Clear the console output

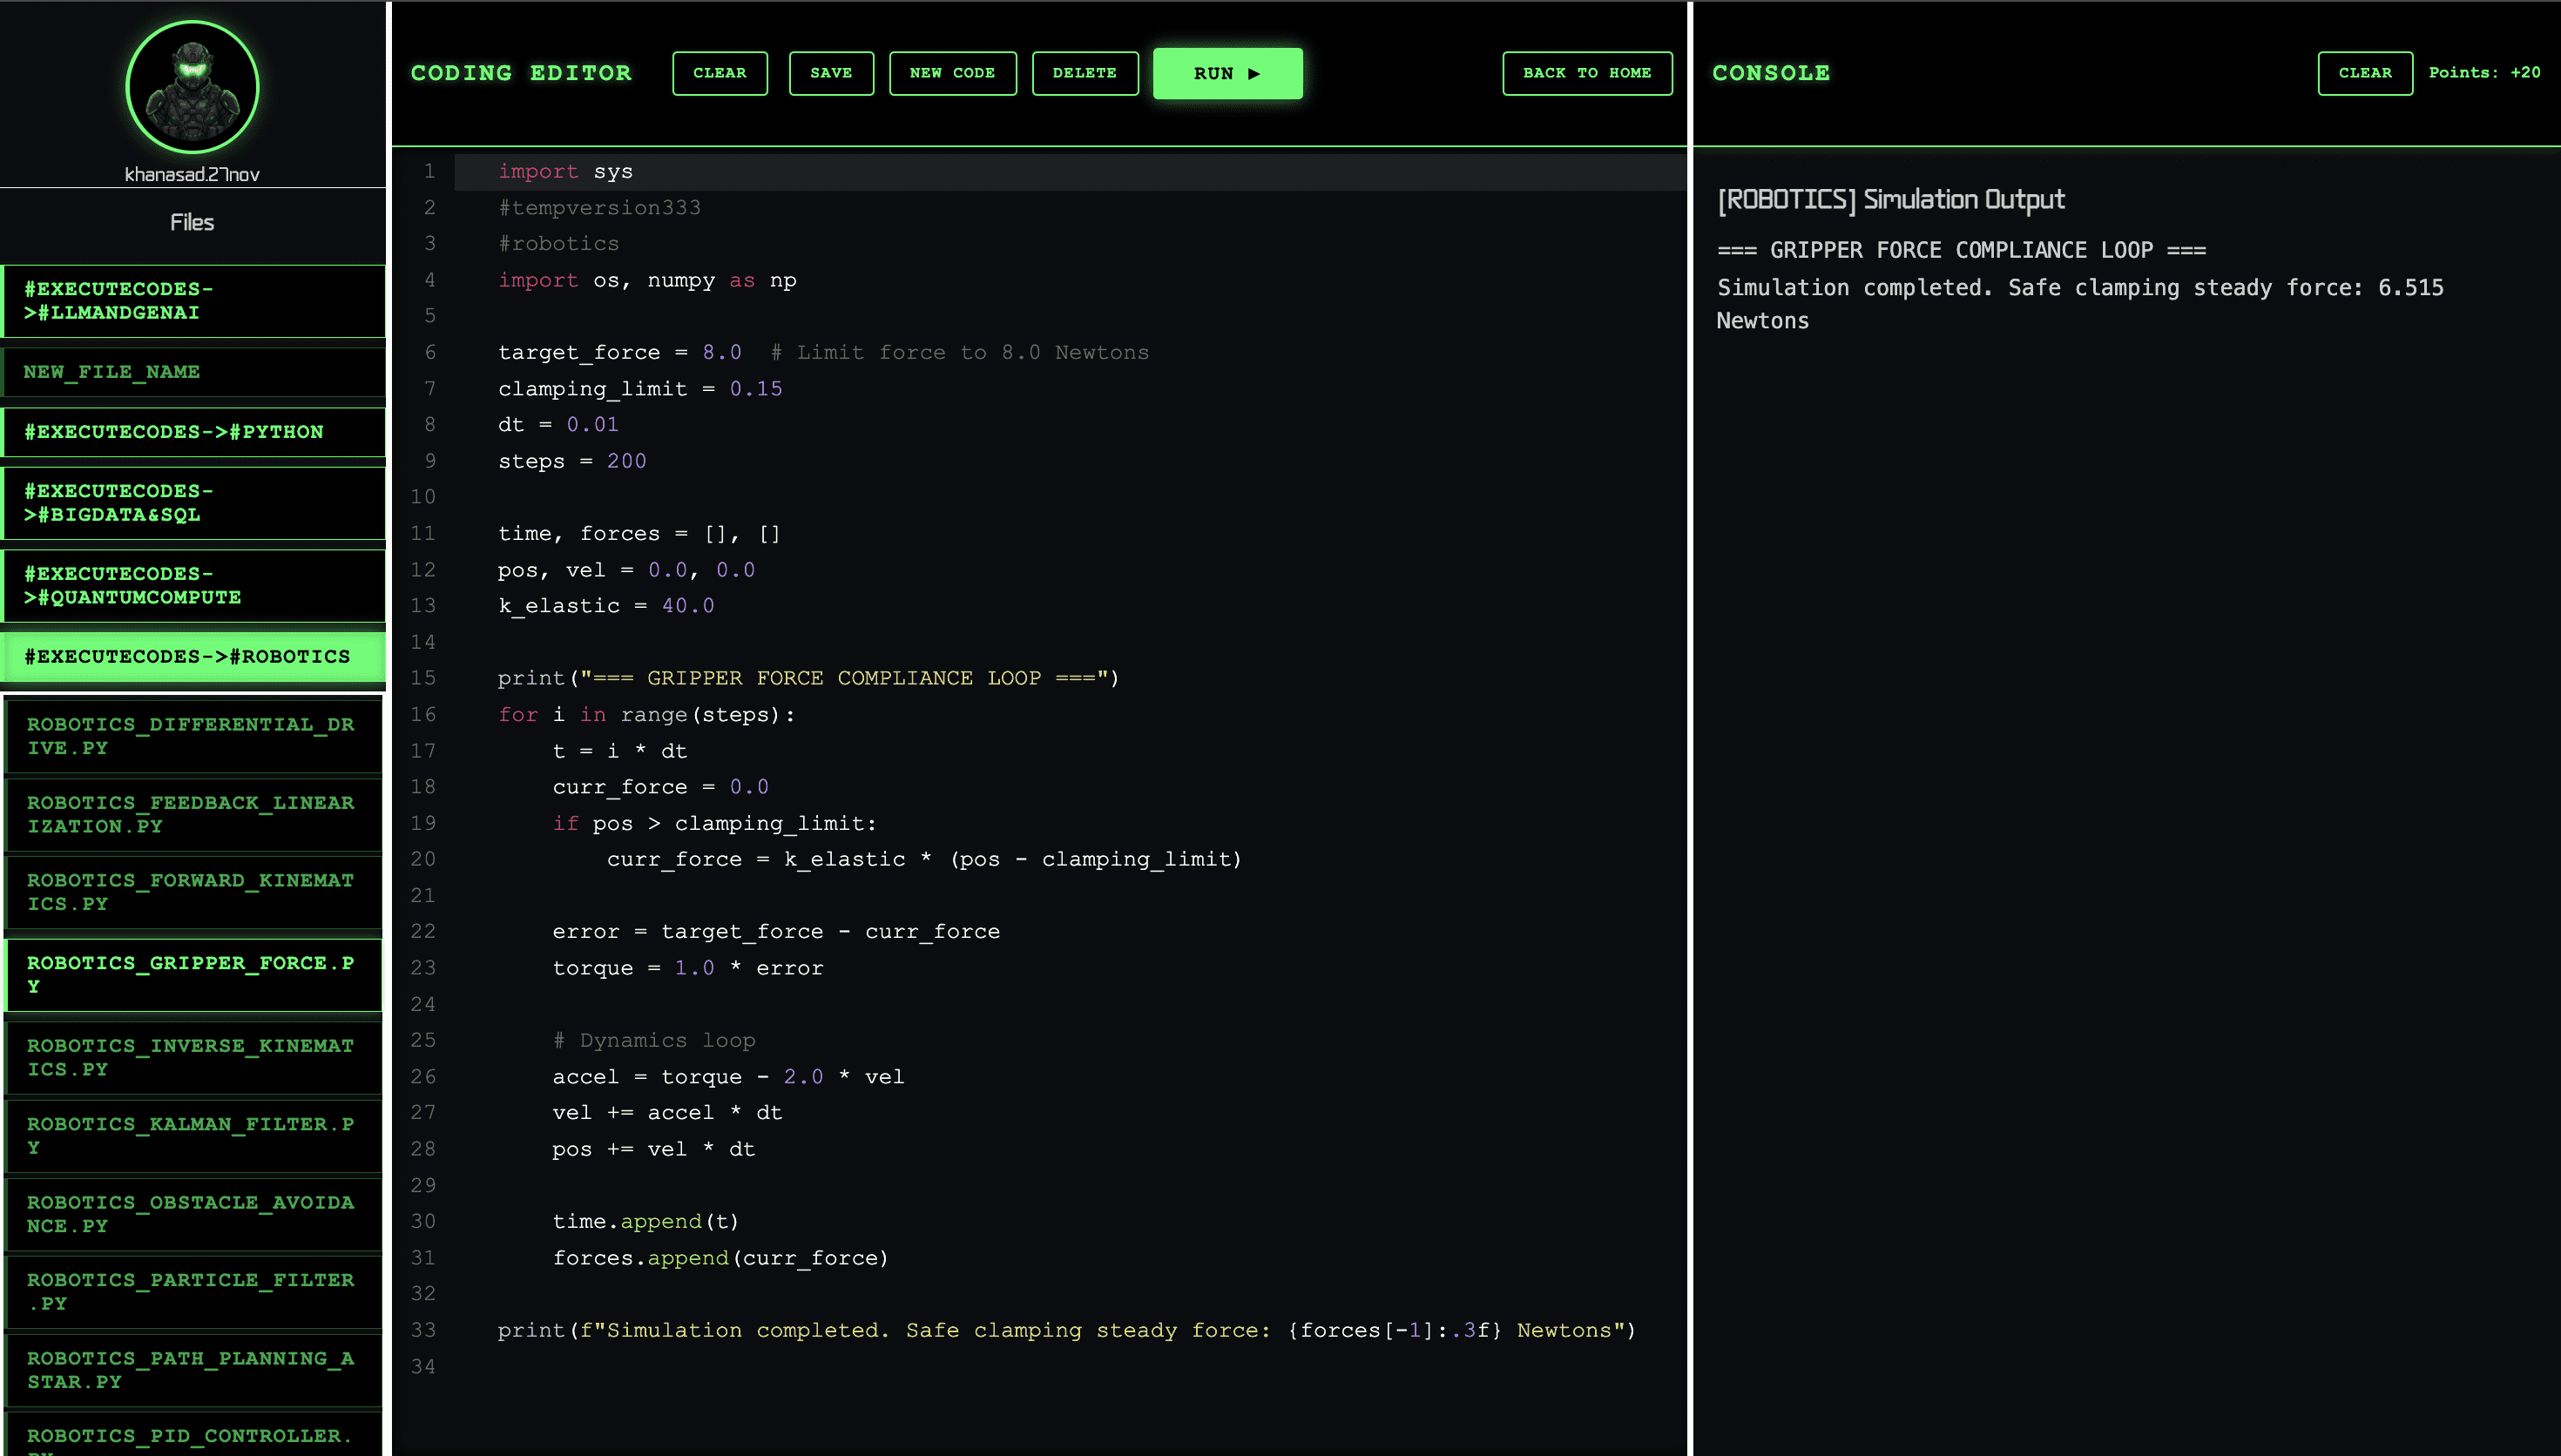point(2364,73)
